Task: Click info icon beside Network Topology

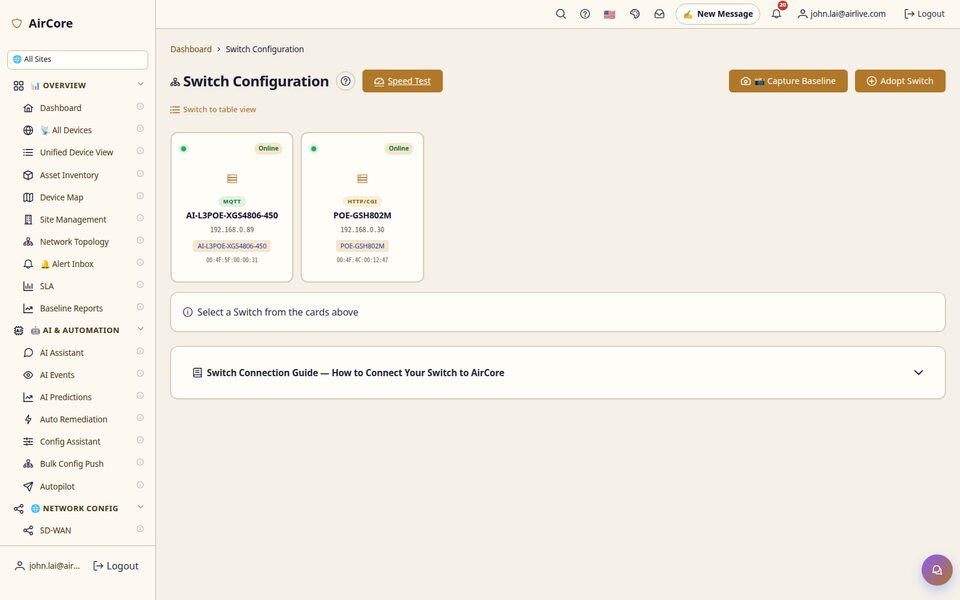Action: (x=140, y=241)
